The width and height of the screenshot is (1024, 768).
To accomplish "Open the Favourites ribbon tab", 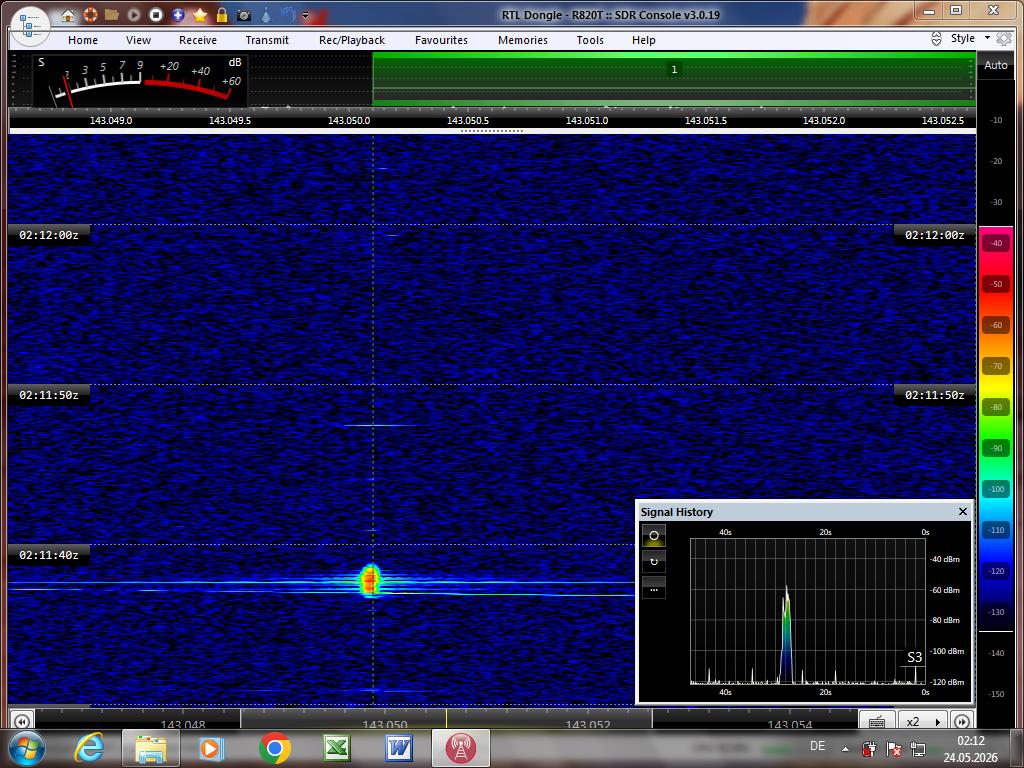I will (x=441, y=40).
